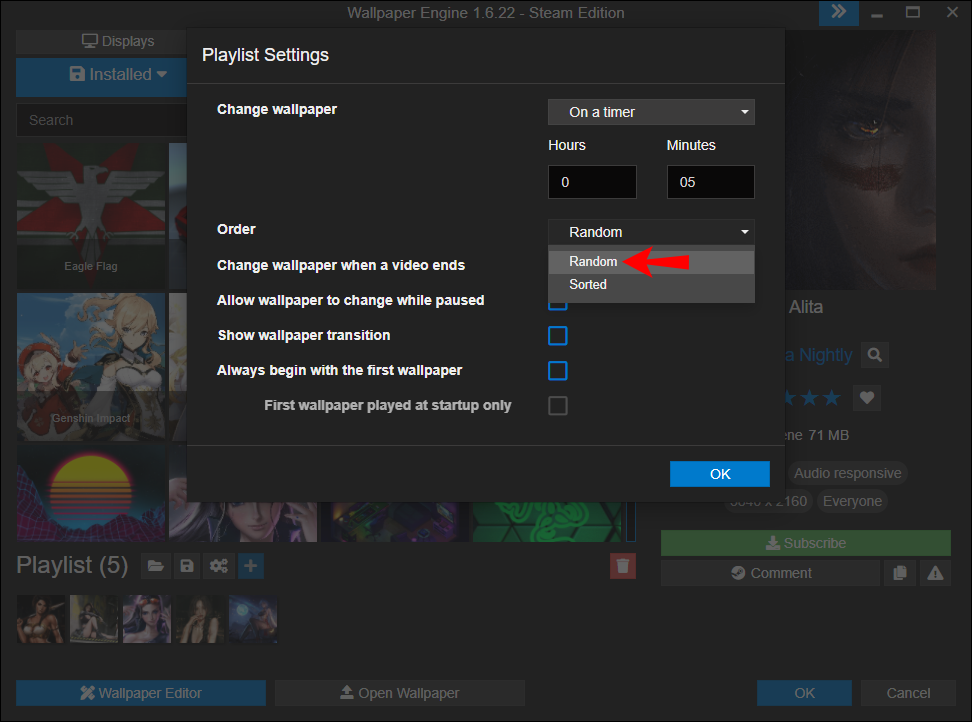Screen dimensions: 972x722
Task: Report wallpaper with warning triangle icon
Action: pos(935,573)
